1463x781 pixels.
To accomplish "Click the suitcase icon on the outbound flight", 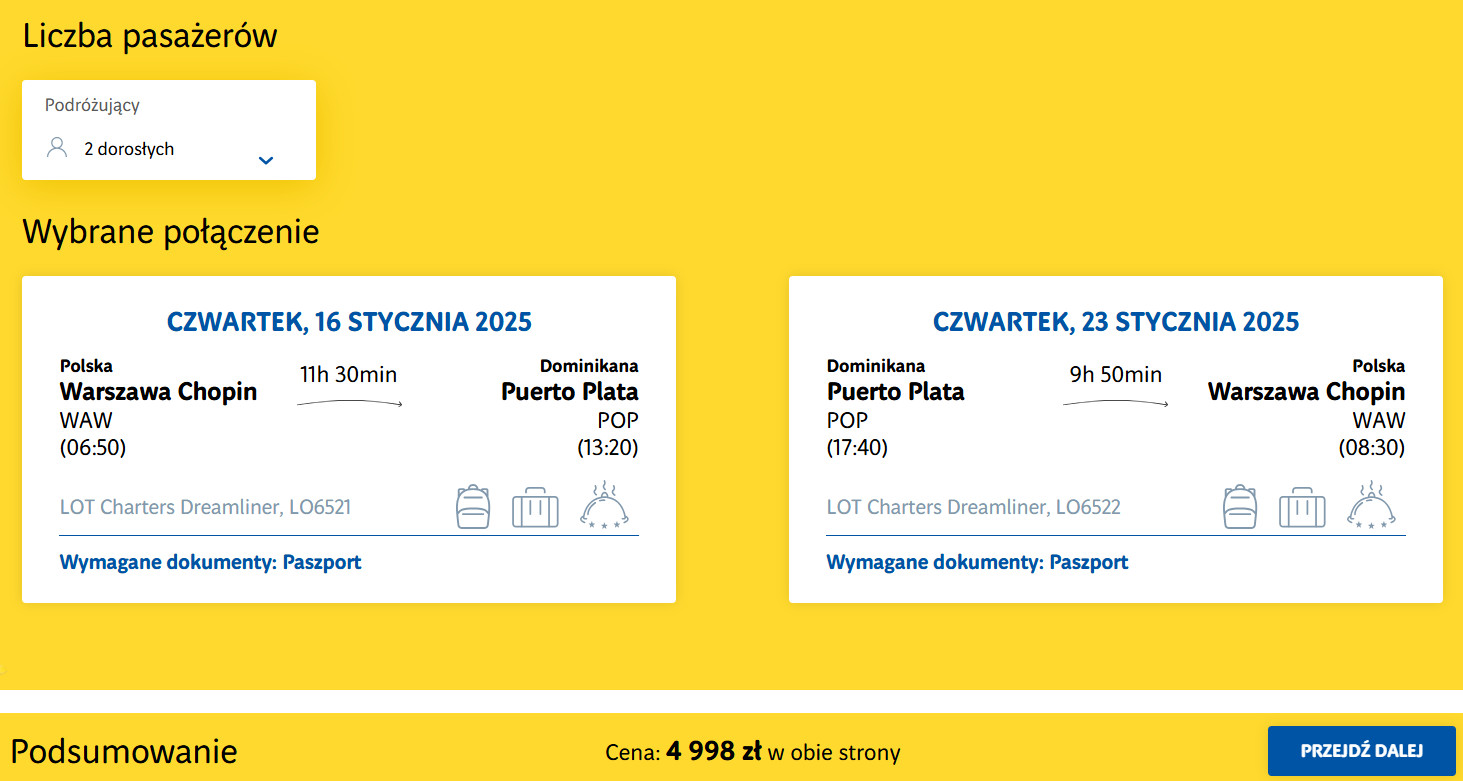I will click(x=535, y=507).
